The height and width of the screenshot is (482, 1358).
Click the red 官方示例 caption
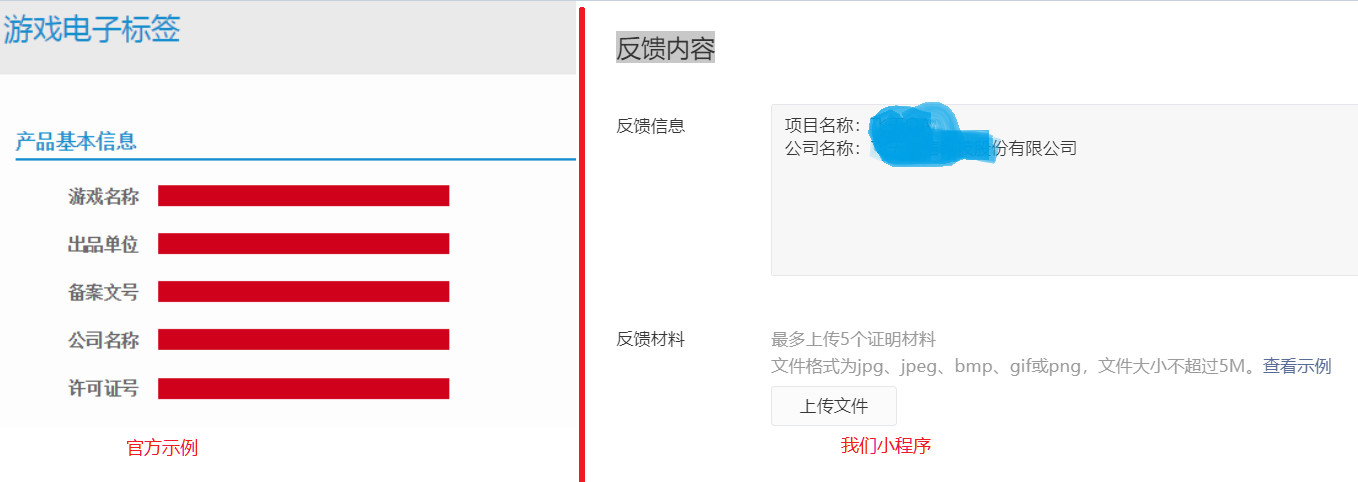click(162, 448)
